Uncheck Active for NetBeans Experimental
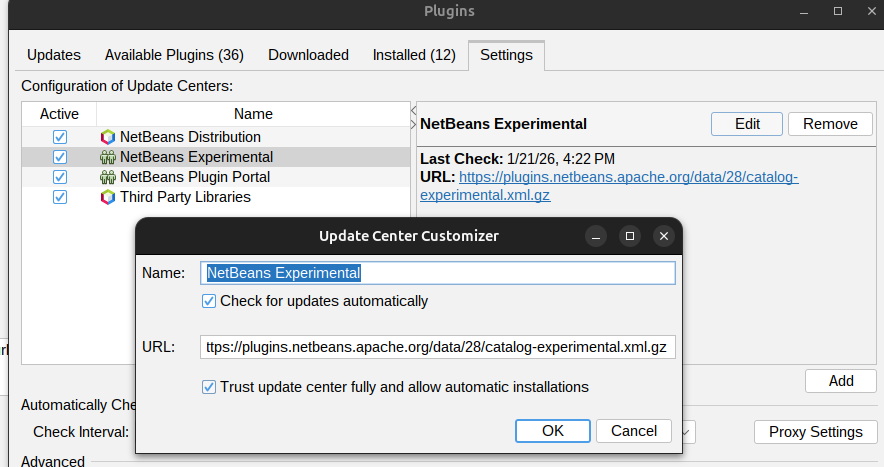 click(60, 157)
